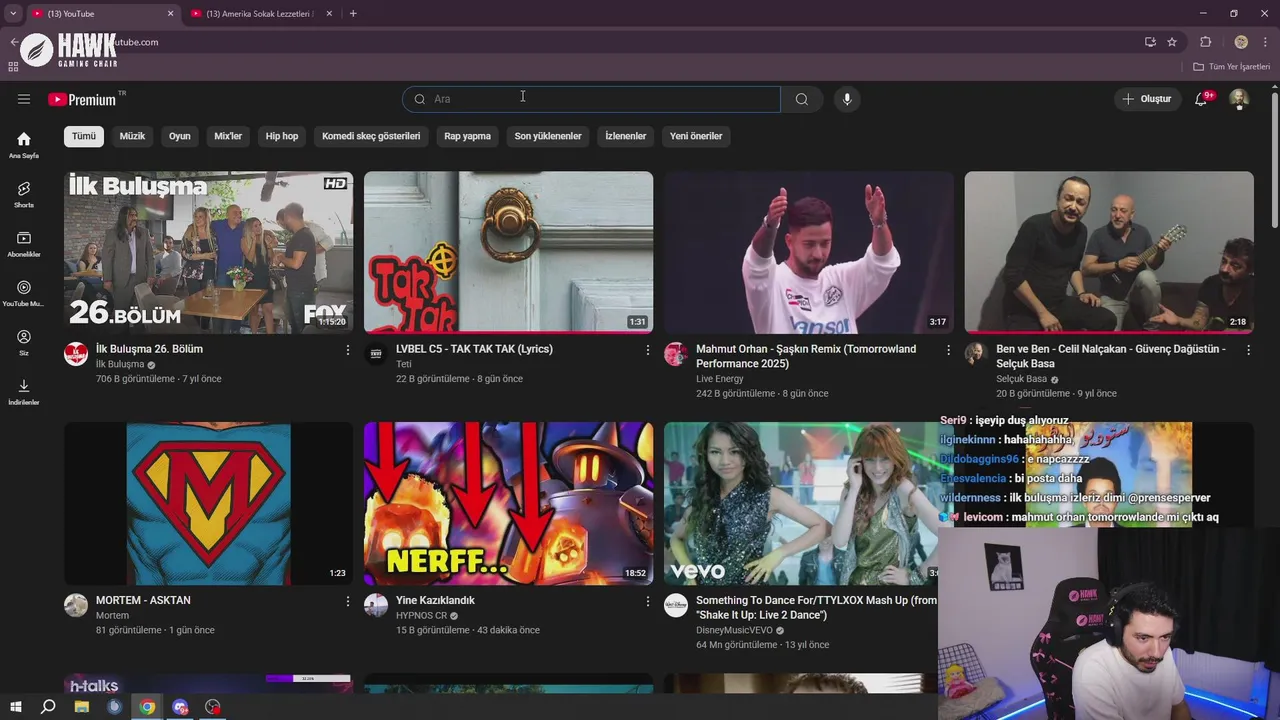Screen dimensions: 1280x720
Task: Switch to Chrome in the taskbar
Action: (x=147, y=707)
